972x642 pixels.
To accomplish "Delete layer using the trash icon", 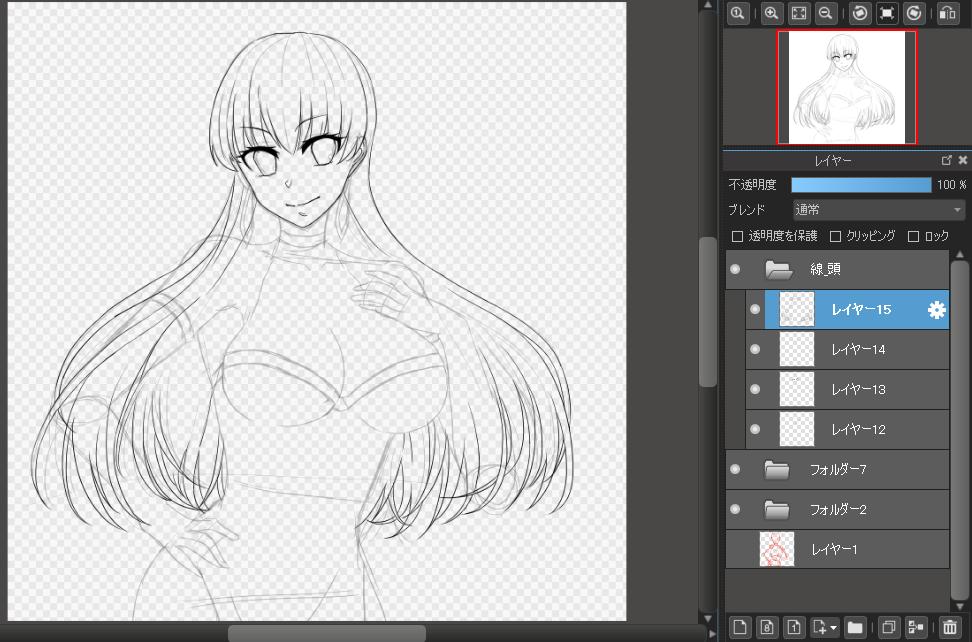I will point(950,627).
